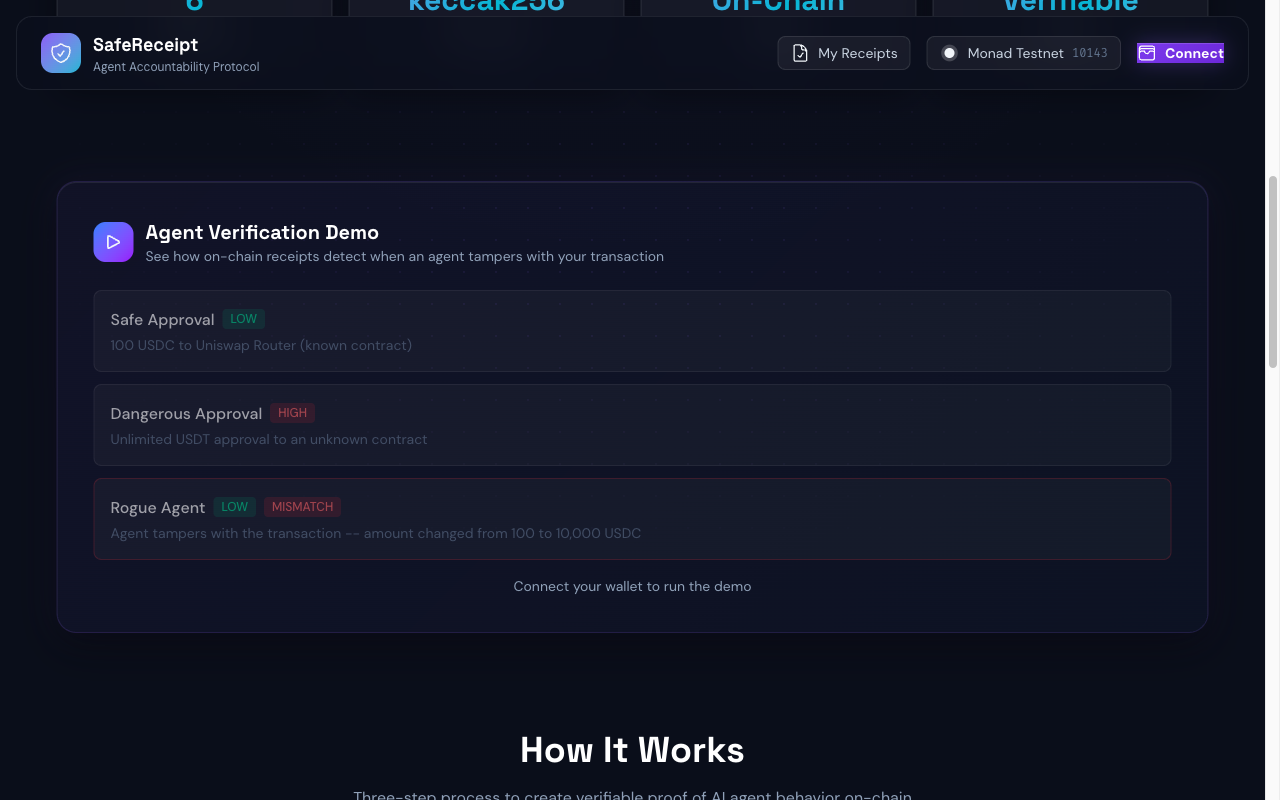Click the HIGH risk badge on Dangerous Approval
The width and height of the screenshot is (1280, 800).
click(292, 412)
